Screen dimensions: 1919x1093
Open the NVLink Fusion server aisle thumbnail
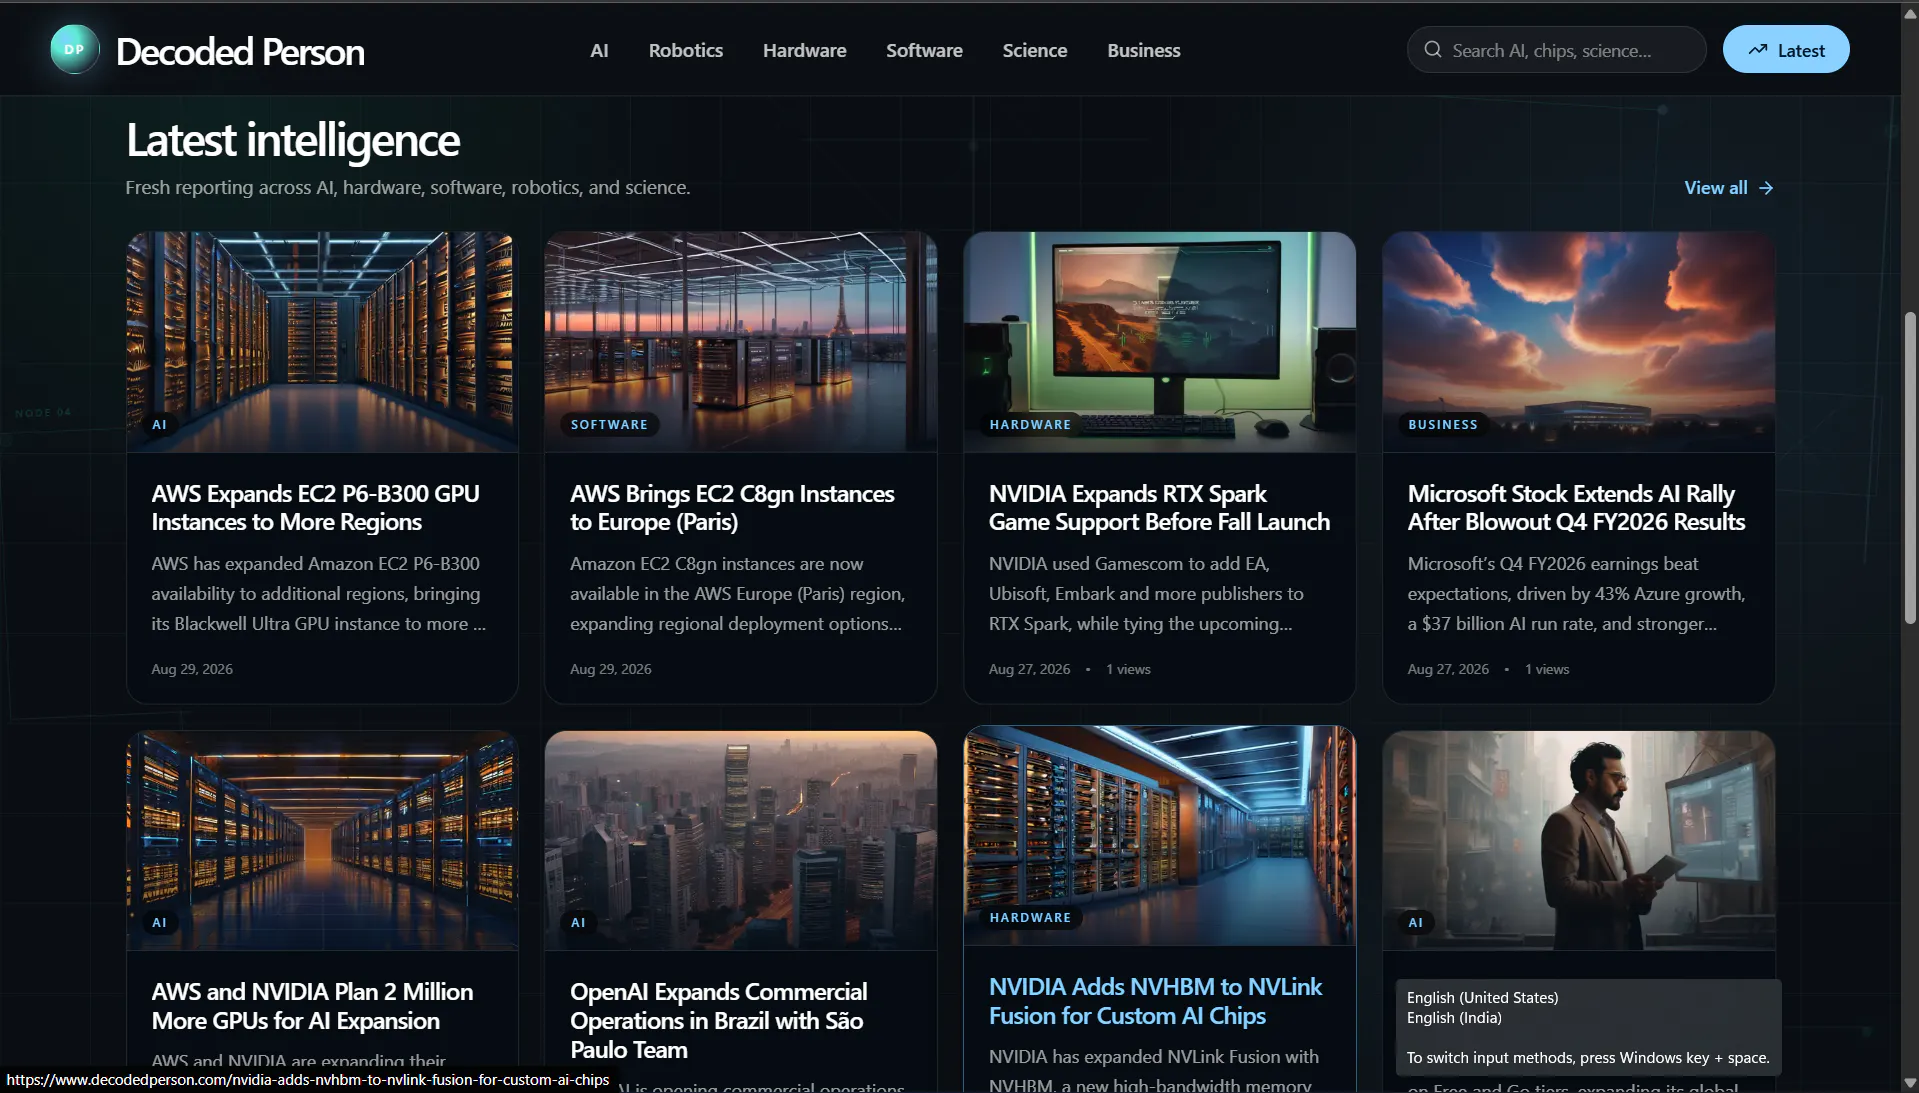coord(1159,835)
